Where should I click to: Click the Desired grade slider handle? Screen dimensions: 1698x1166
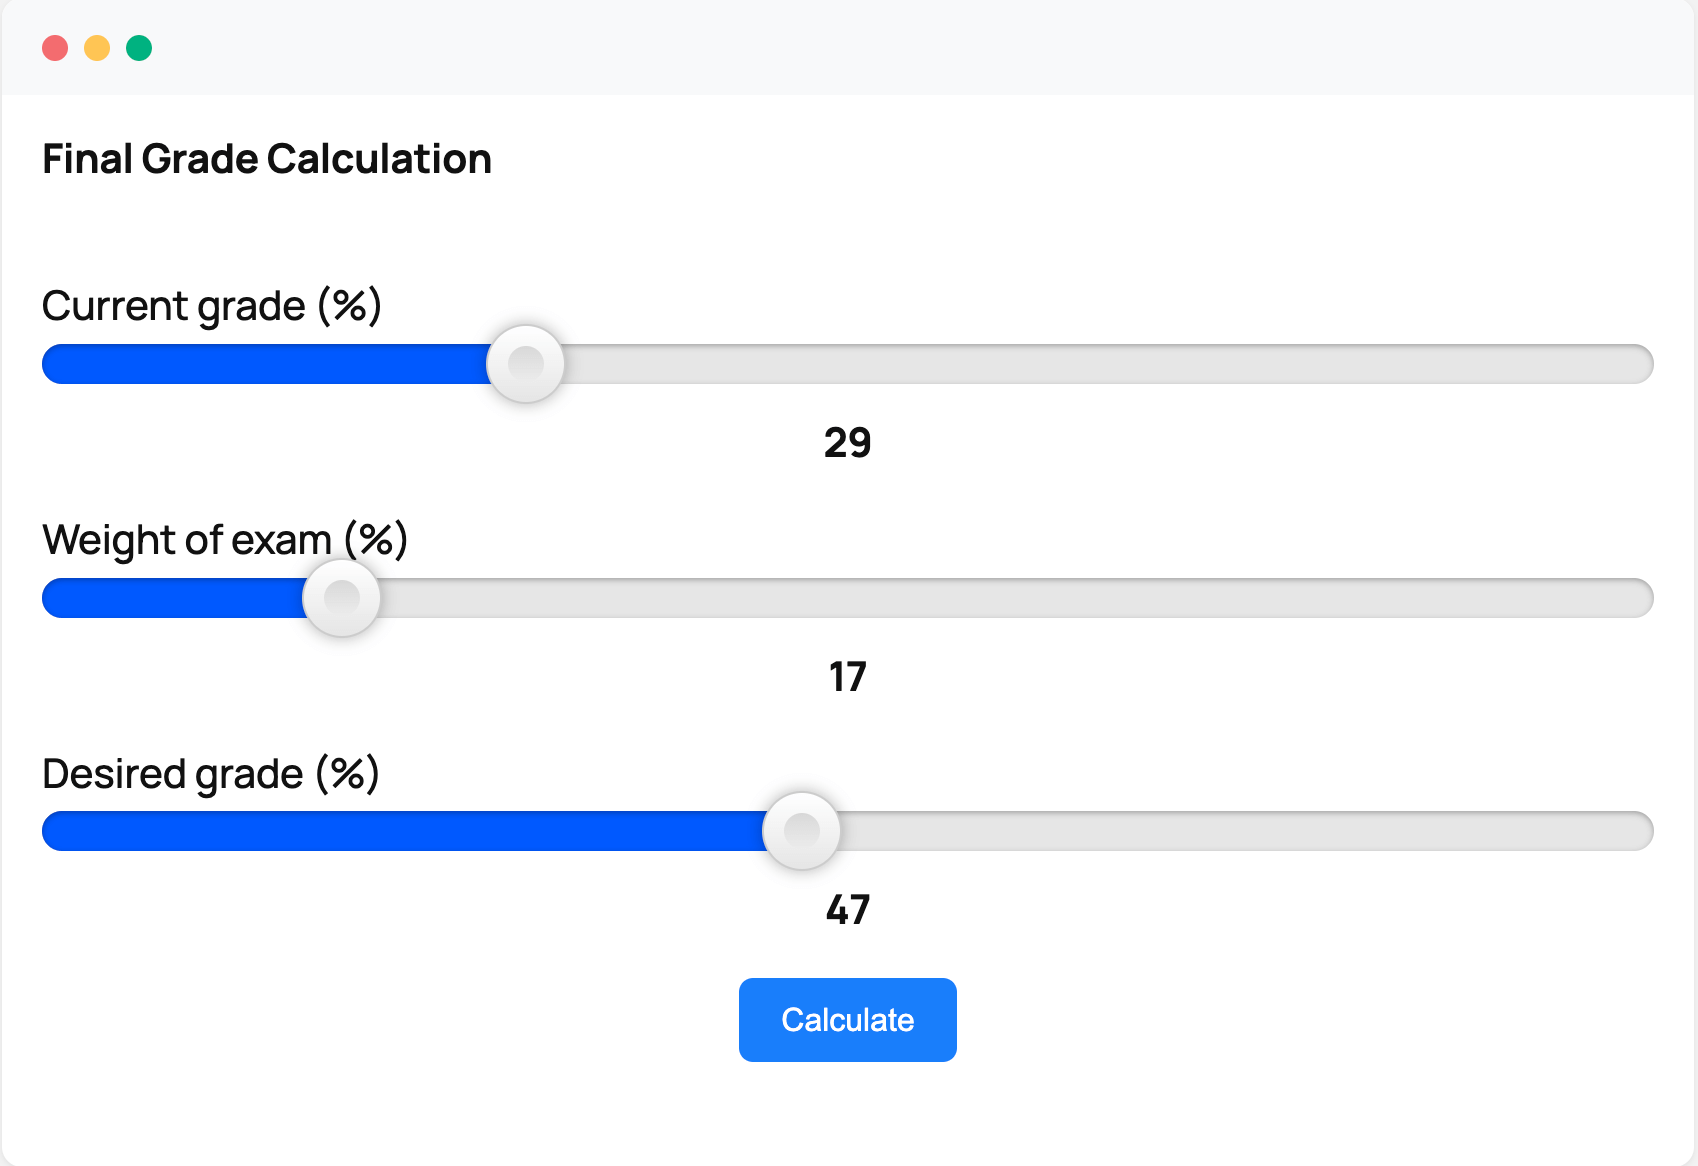point(801,831)
